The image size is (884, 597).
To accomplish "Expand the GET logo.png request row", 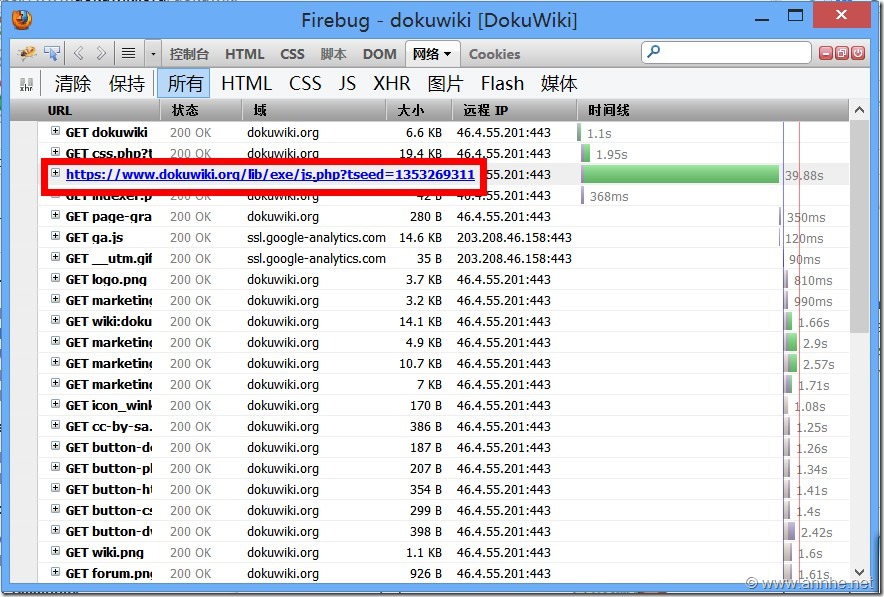I will point(56,279).
